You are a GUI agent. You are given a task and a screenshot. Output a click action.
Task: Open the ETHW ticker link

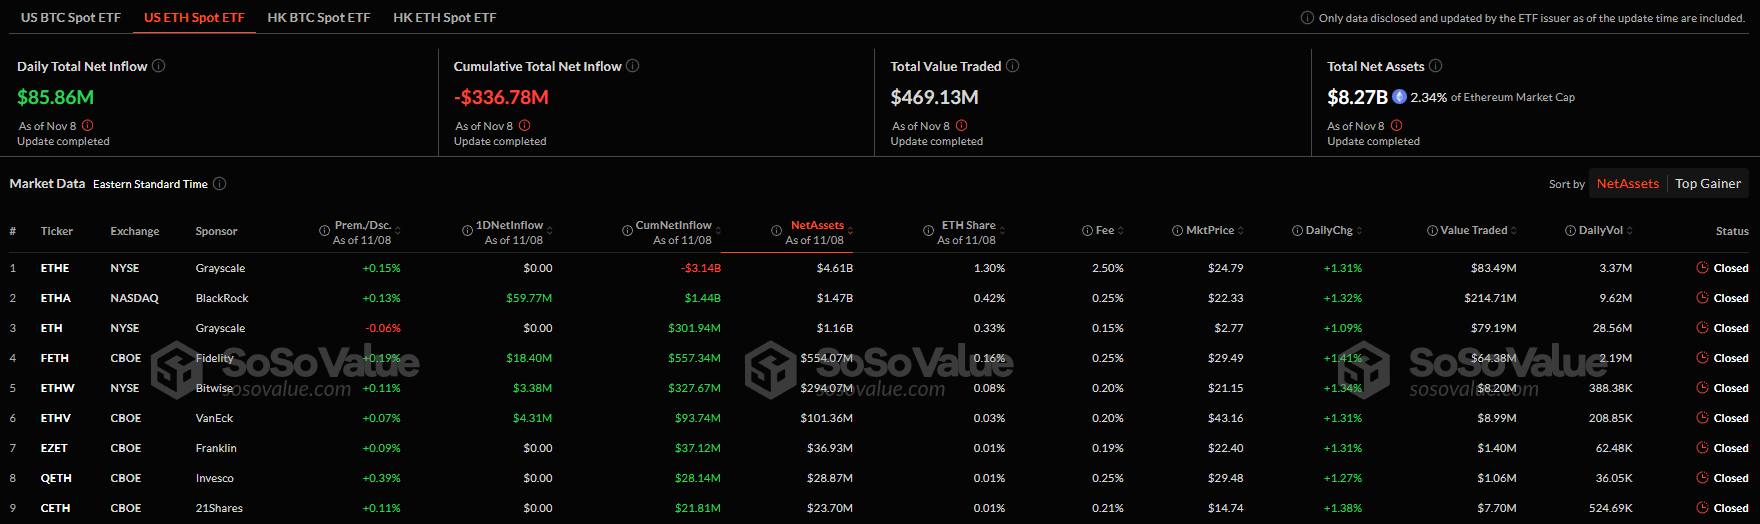coord(57,388)
